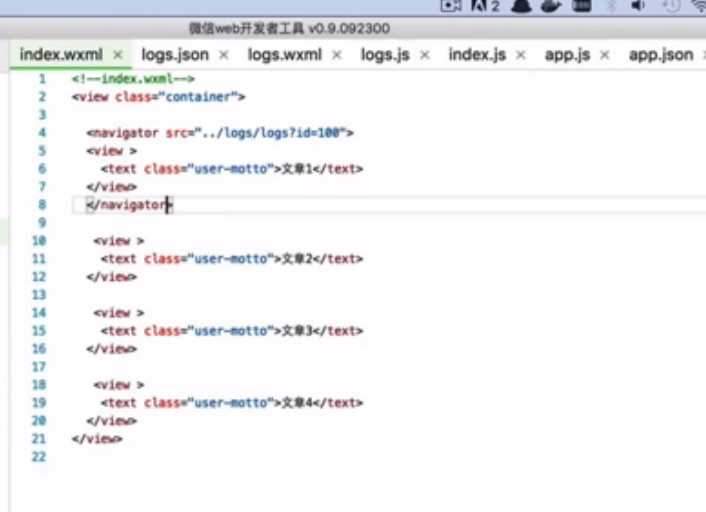
Task: Click the window title 微信web开发者工具
Action: [x=290, y=28]
